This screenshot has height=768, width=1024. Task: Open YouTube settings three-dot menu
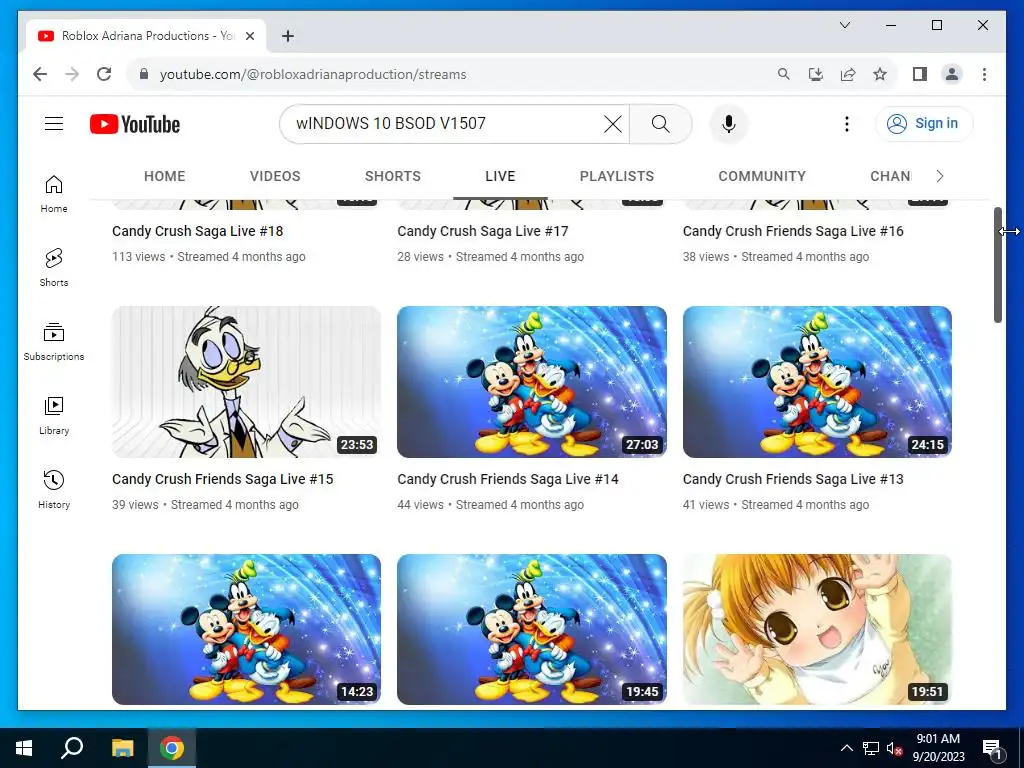tap(846, 123)
